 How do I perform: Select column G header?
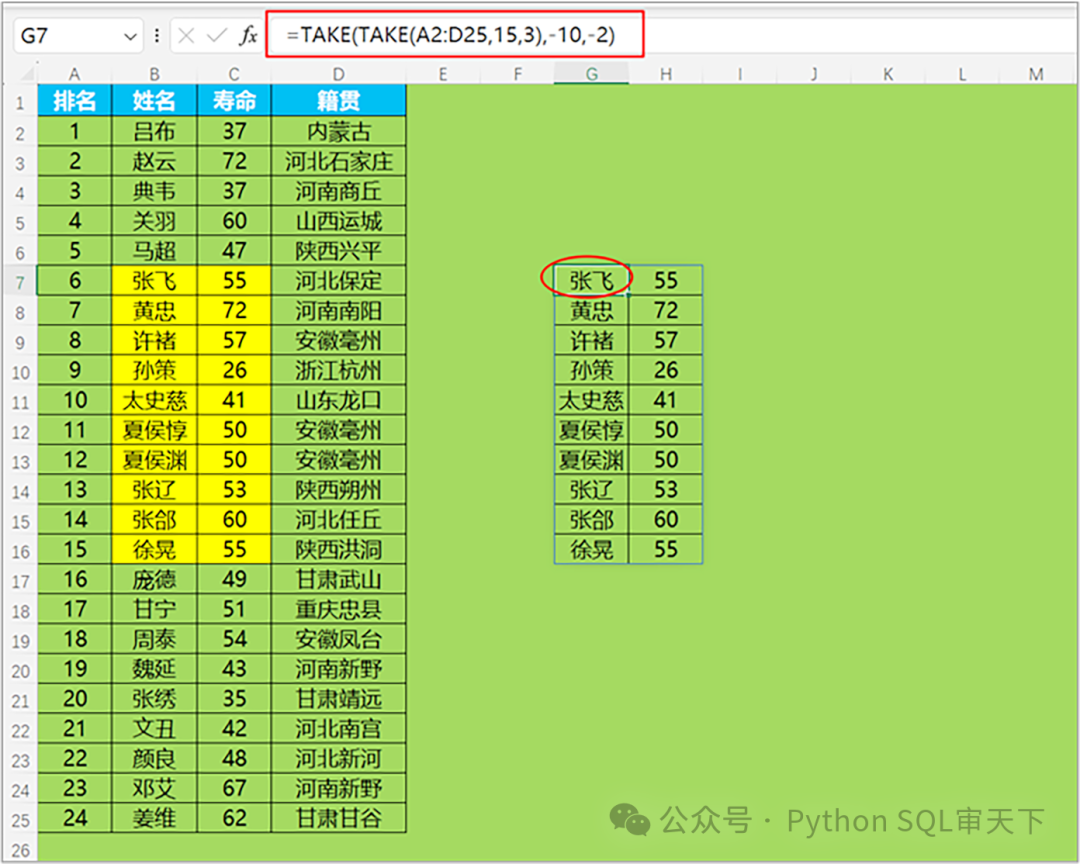592,74
